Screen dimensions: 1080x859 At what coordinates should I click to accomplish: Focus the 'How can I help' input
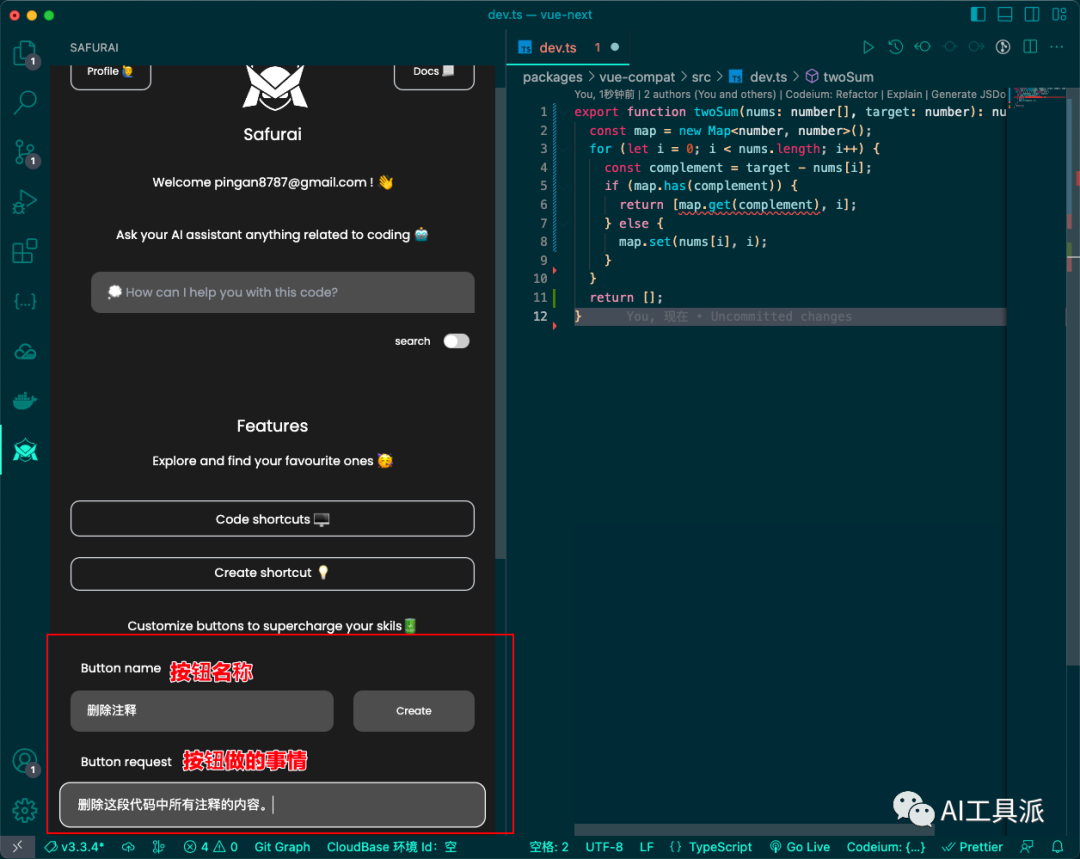coord(282,292)
